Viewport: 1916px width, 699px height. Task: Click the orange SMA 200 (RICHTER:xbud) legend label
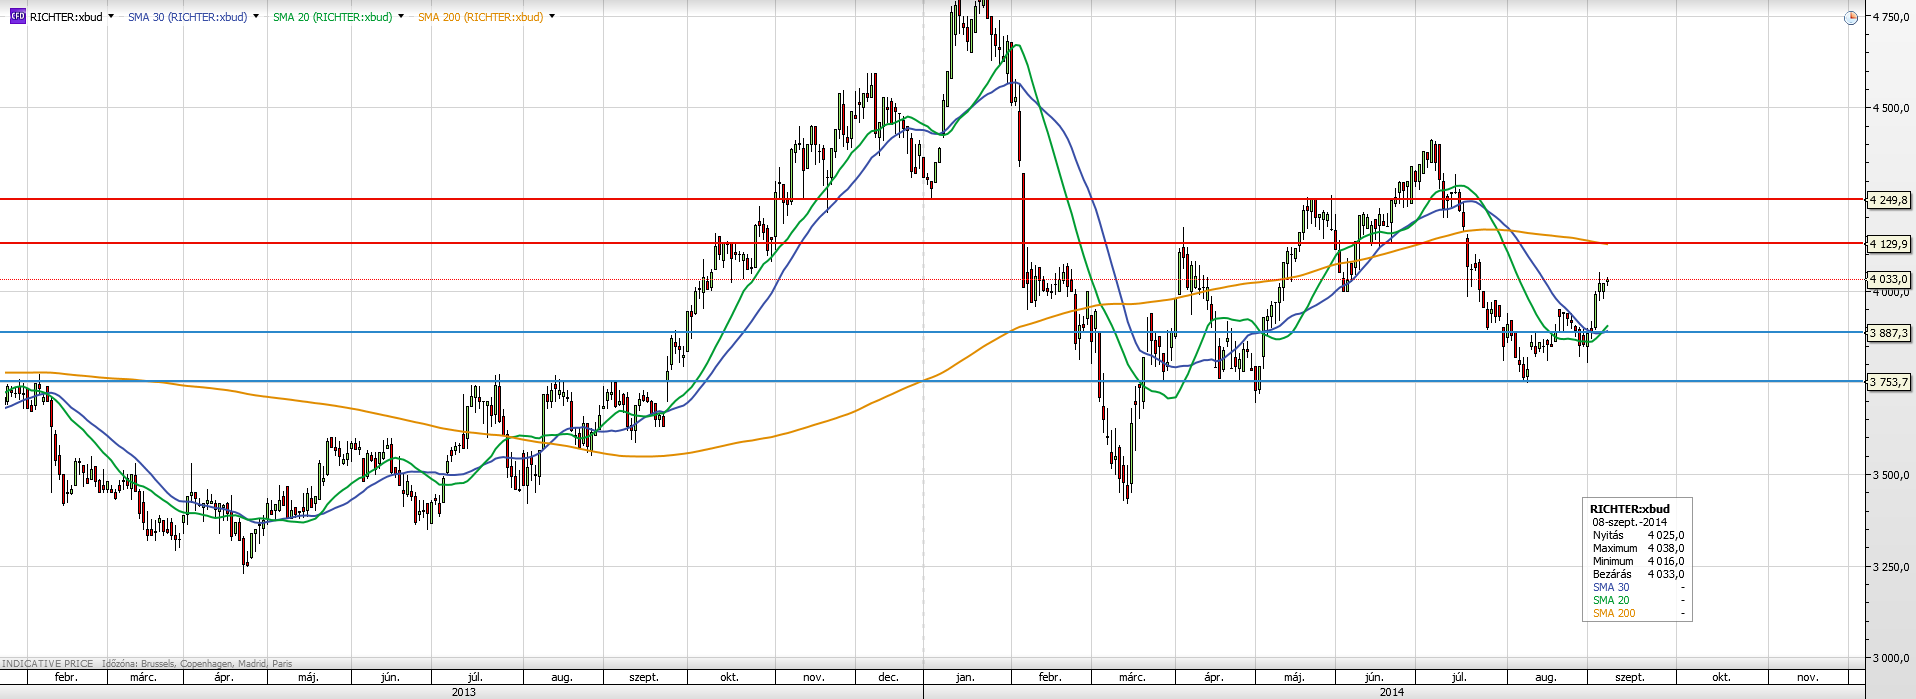(x=480, y=17)
